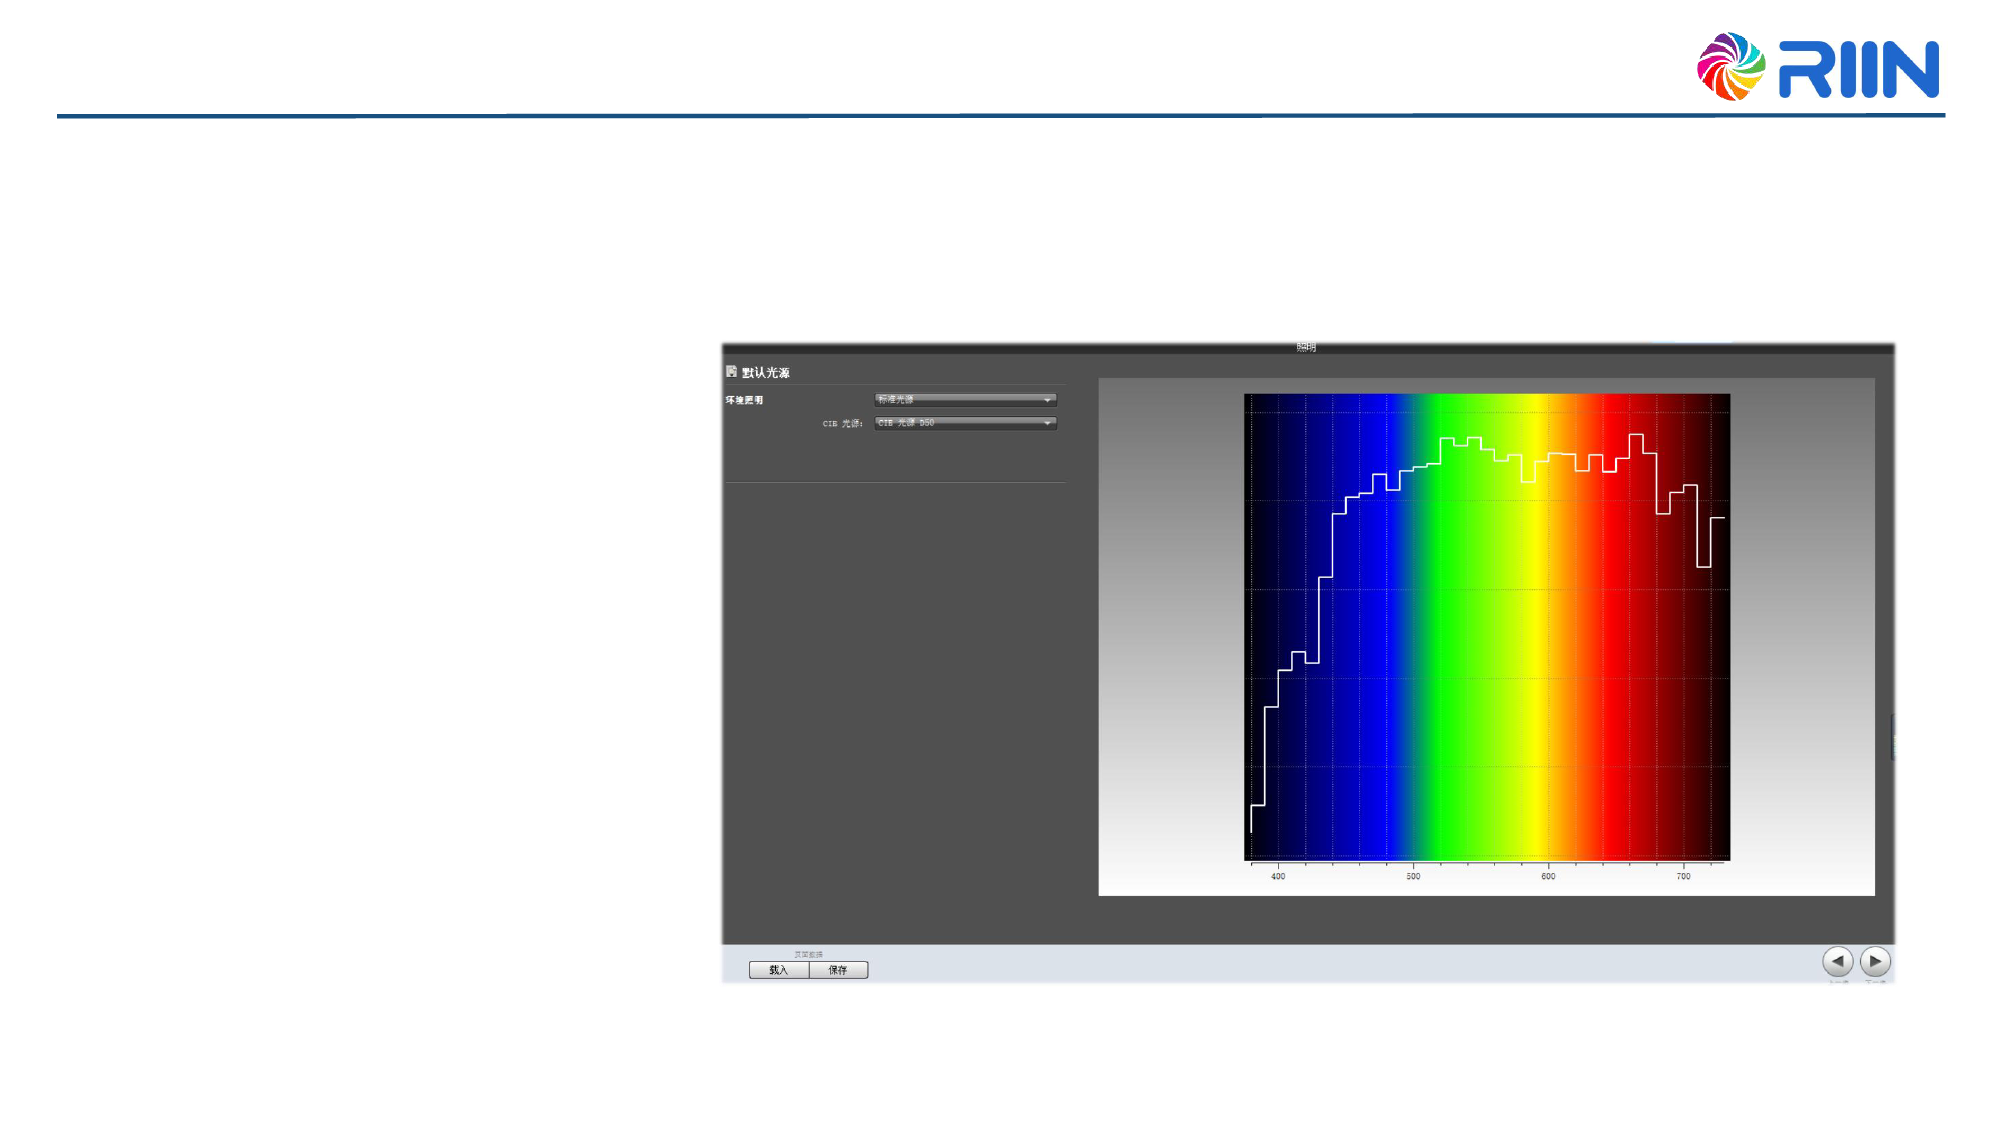The height and width of the screenshot is (1125, 2001).
Task: Click the 500 wavelength axis label
Action: (x=1413, y=877)
